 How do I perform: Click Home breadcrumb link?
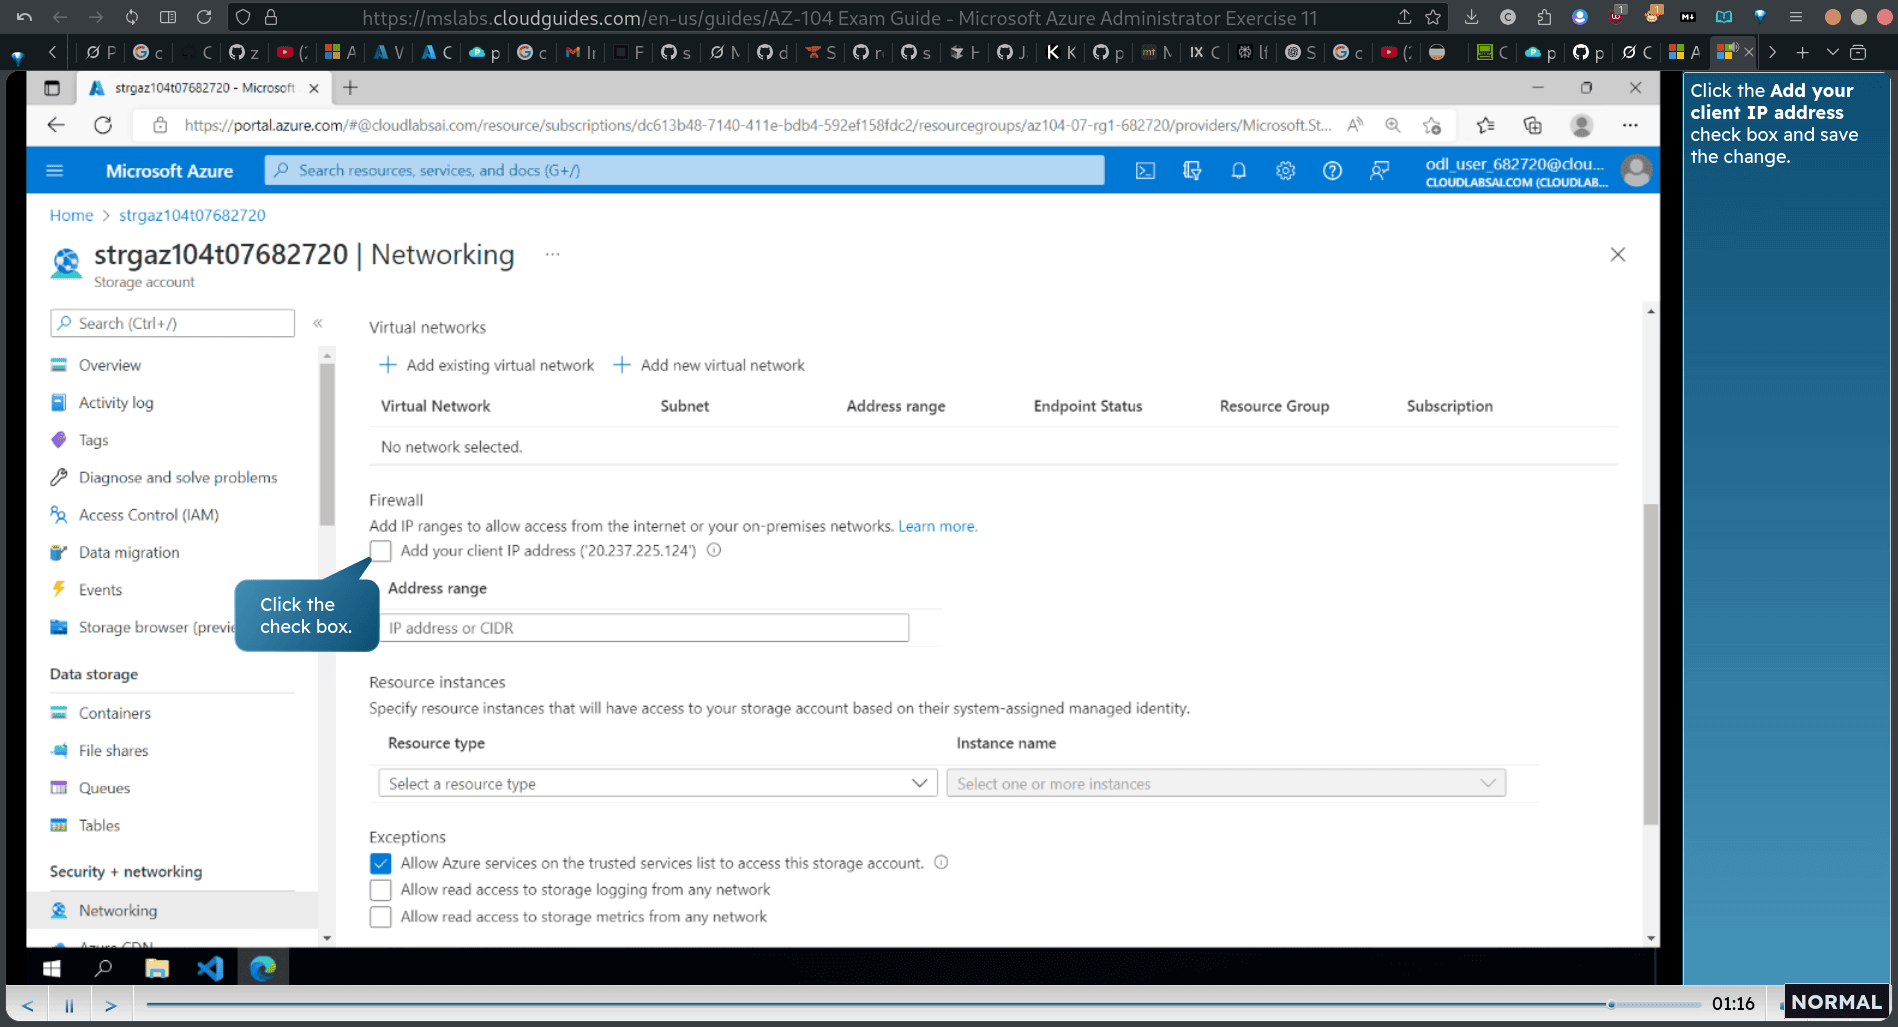click(x=71, y=215)
